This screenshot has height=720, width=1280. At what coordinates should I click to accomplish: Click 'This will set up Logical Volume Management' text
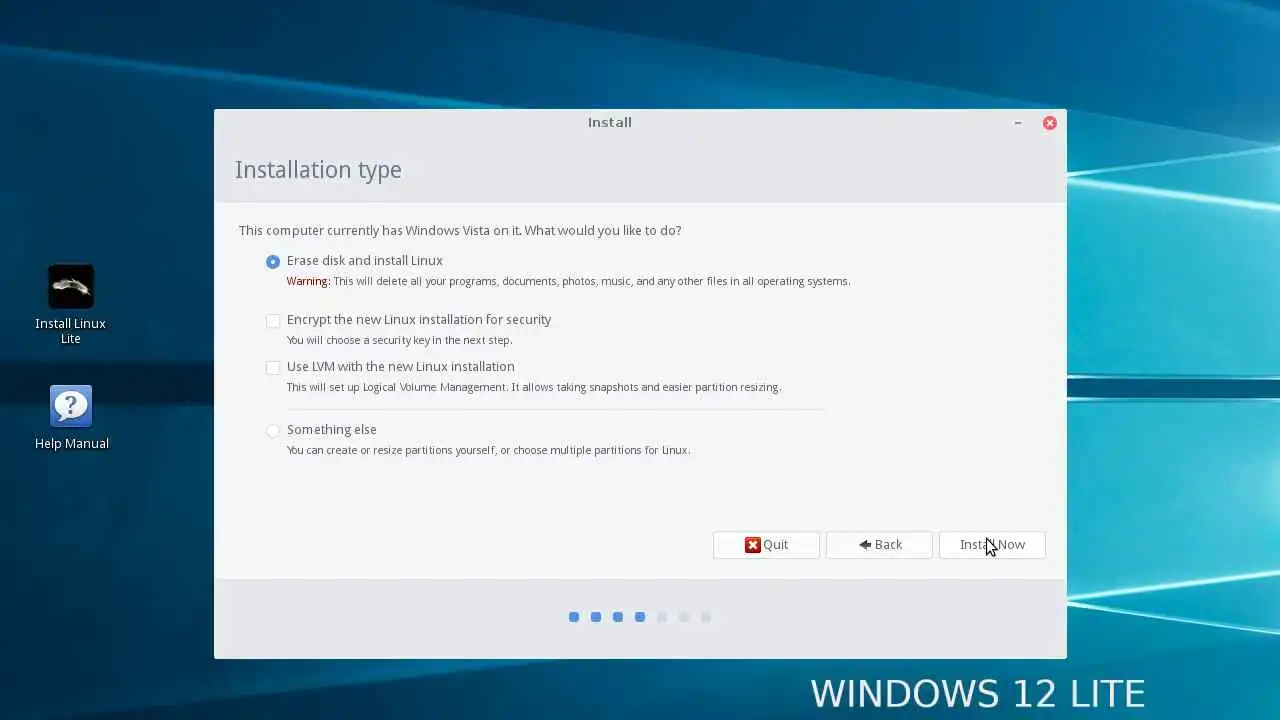(x=534, y=387)
